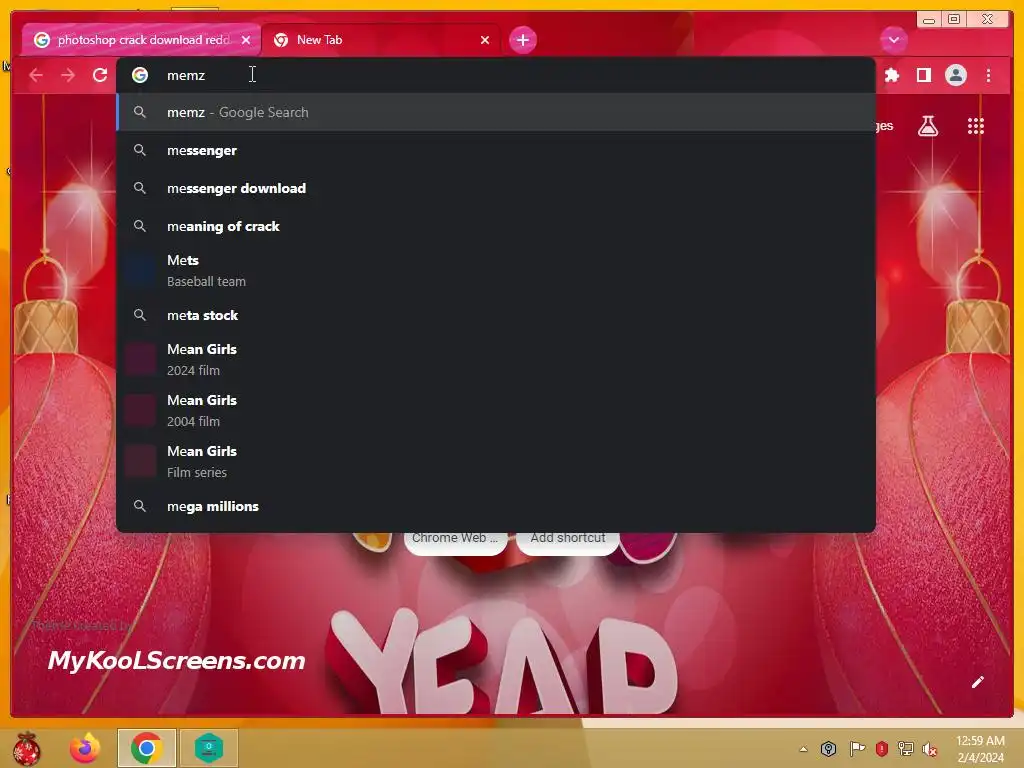Open the network tray icon
Screen dimensions: 1024x768
906,748
